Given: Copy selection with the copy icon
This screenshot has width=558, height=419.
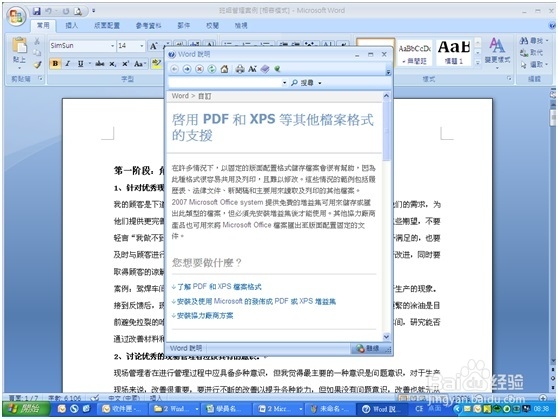Looking at the screenshot, I should pyautogui.click(x=37, y=53).
